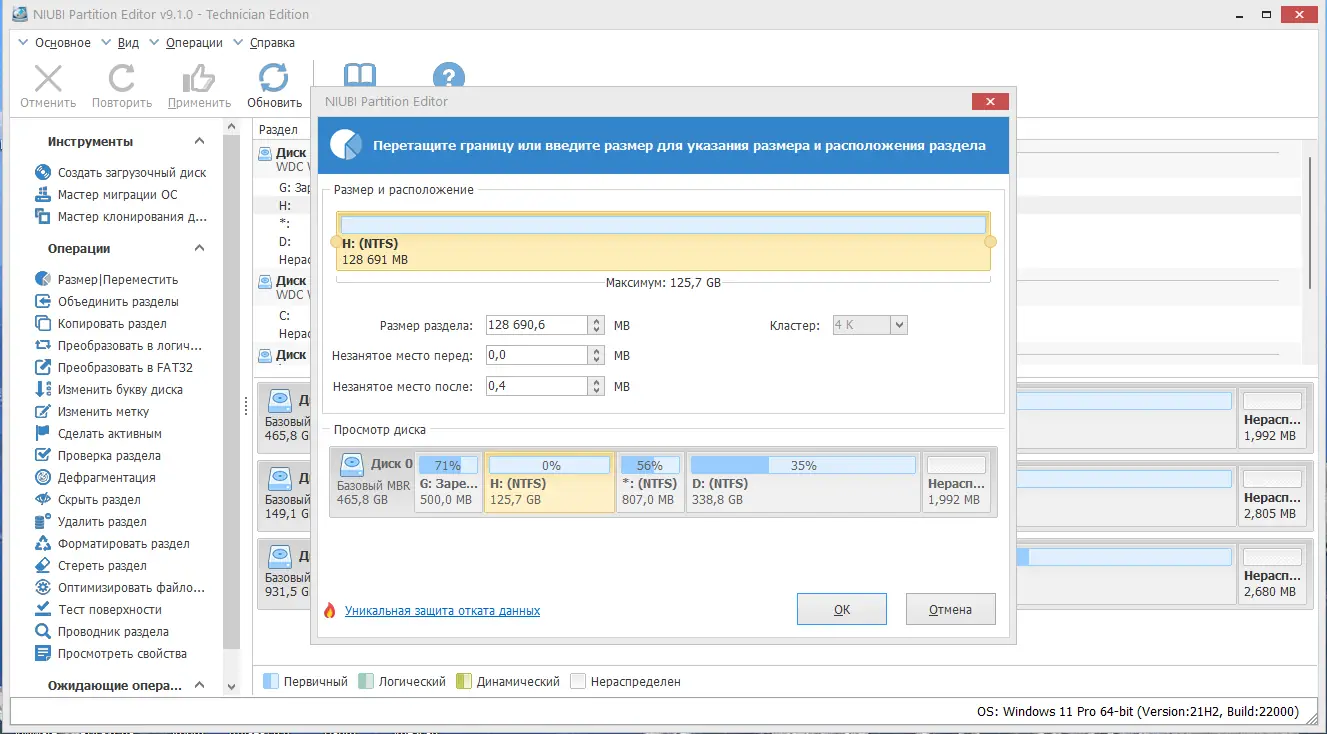Screen dimensions: 1327x734
Task: Choose 'Просмотреть свойства' operation
Action: pyautogui.click(x=111, y=654)
